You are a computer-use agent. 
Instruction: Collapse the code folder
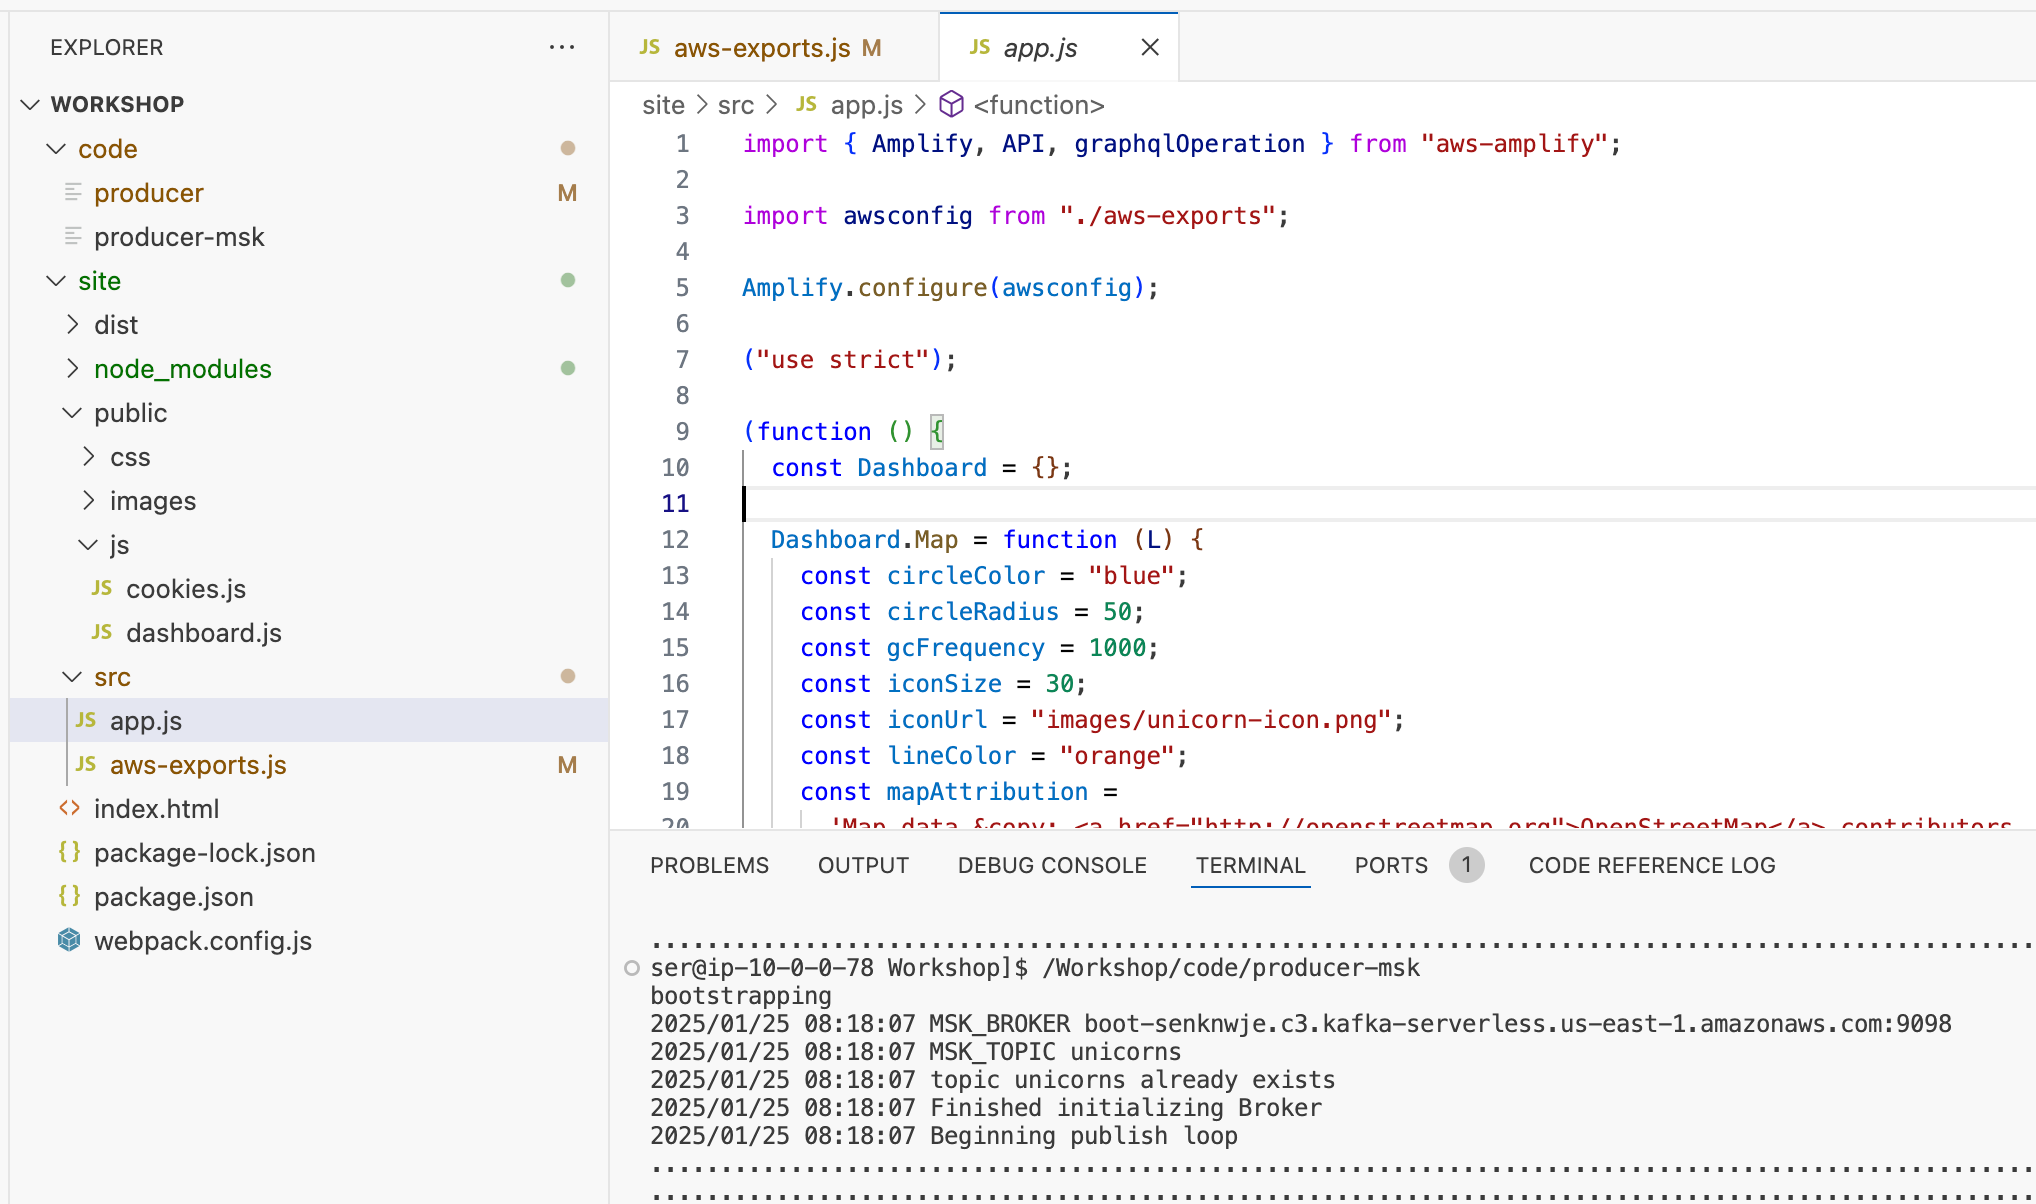pos(56,148)
